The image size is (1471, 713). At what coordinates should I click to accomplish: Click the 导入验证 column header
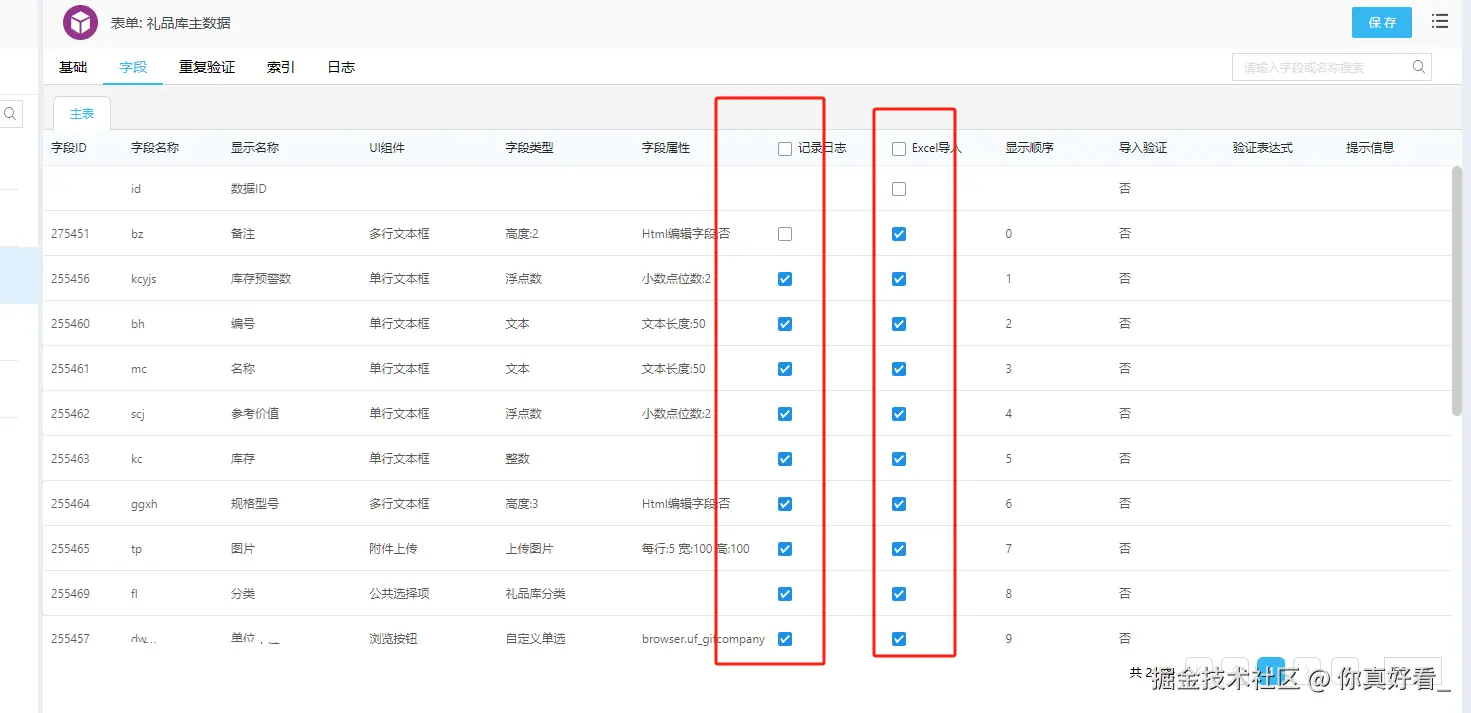tap(1143, 148)
